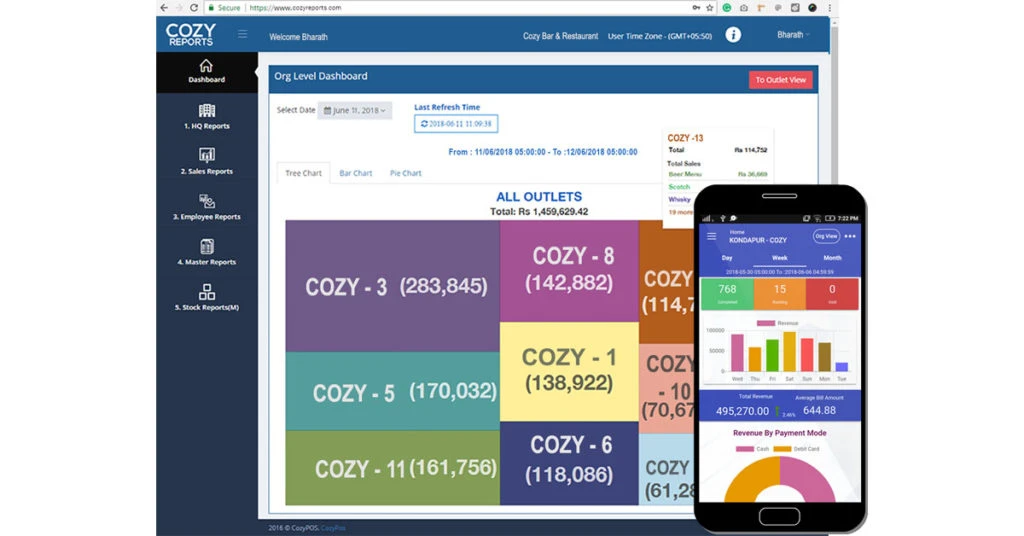Open the 2. Sales Reports menu label
The width and height of the screenshot is (1024, 536).
click(206, 171)
